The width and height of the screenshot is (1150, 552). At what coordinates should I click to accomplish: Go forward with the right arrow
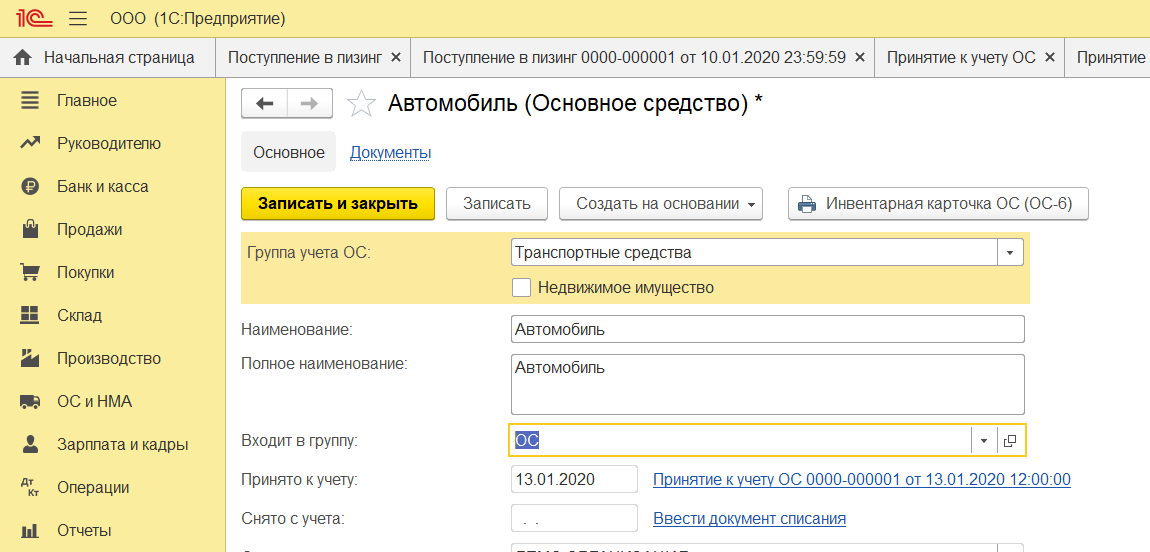click(309, 103)
